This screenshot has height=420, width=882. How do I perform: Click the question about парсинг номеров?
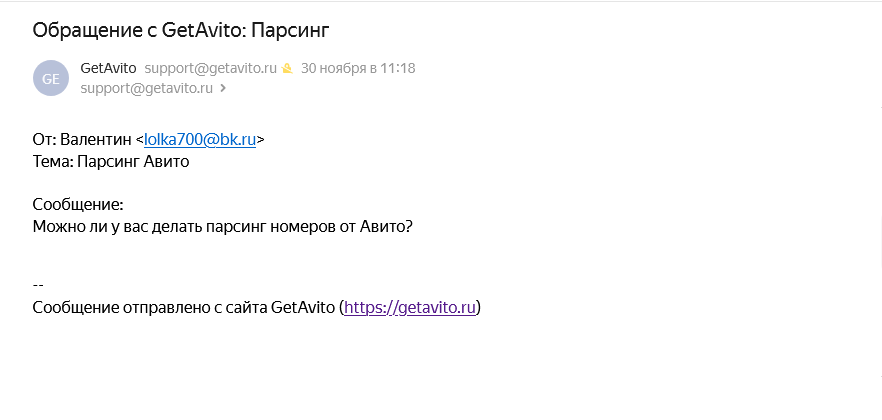[222, 226]
